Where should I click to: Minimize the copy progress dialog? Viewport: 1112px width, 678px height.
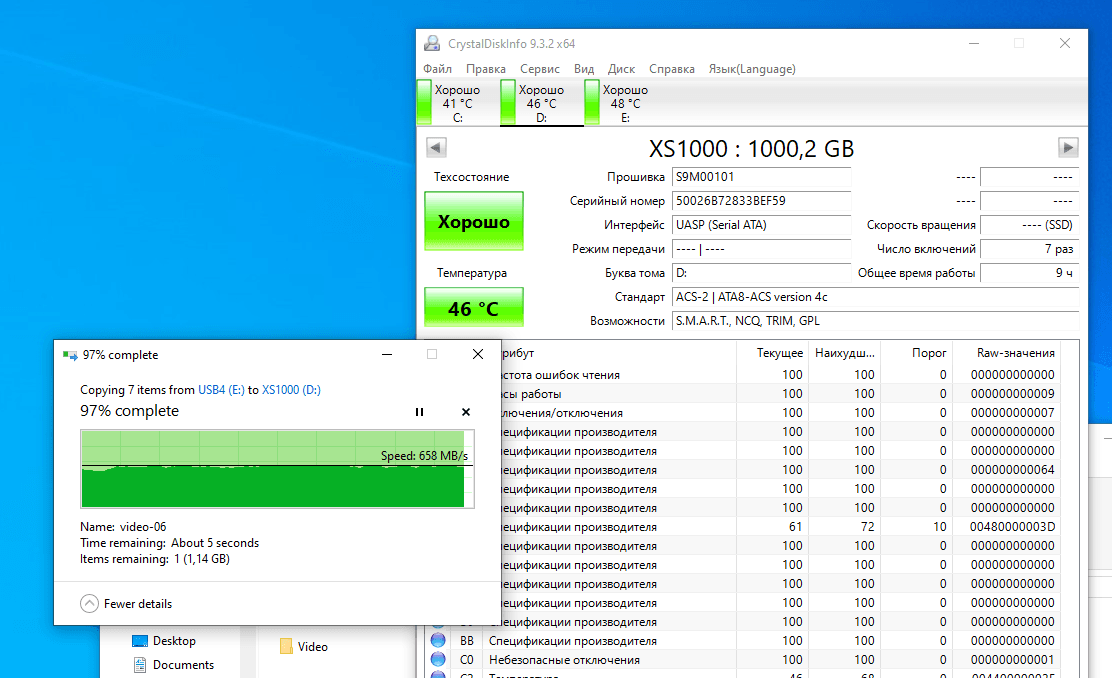pos(387,354)
